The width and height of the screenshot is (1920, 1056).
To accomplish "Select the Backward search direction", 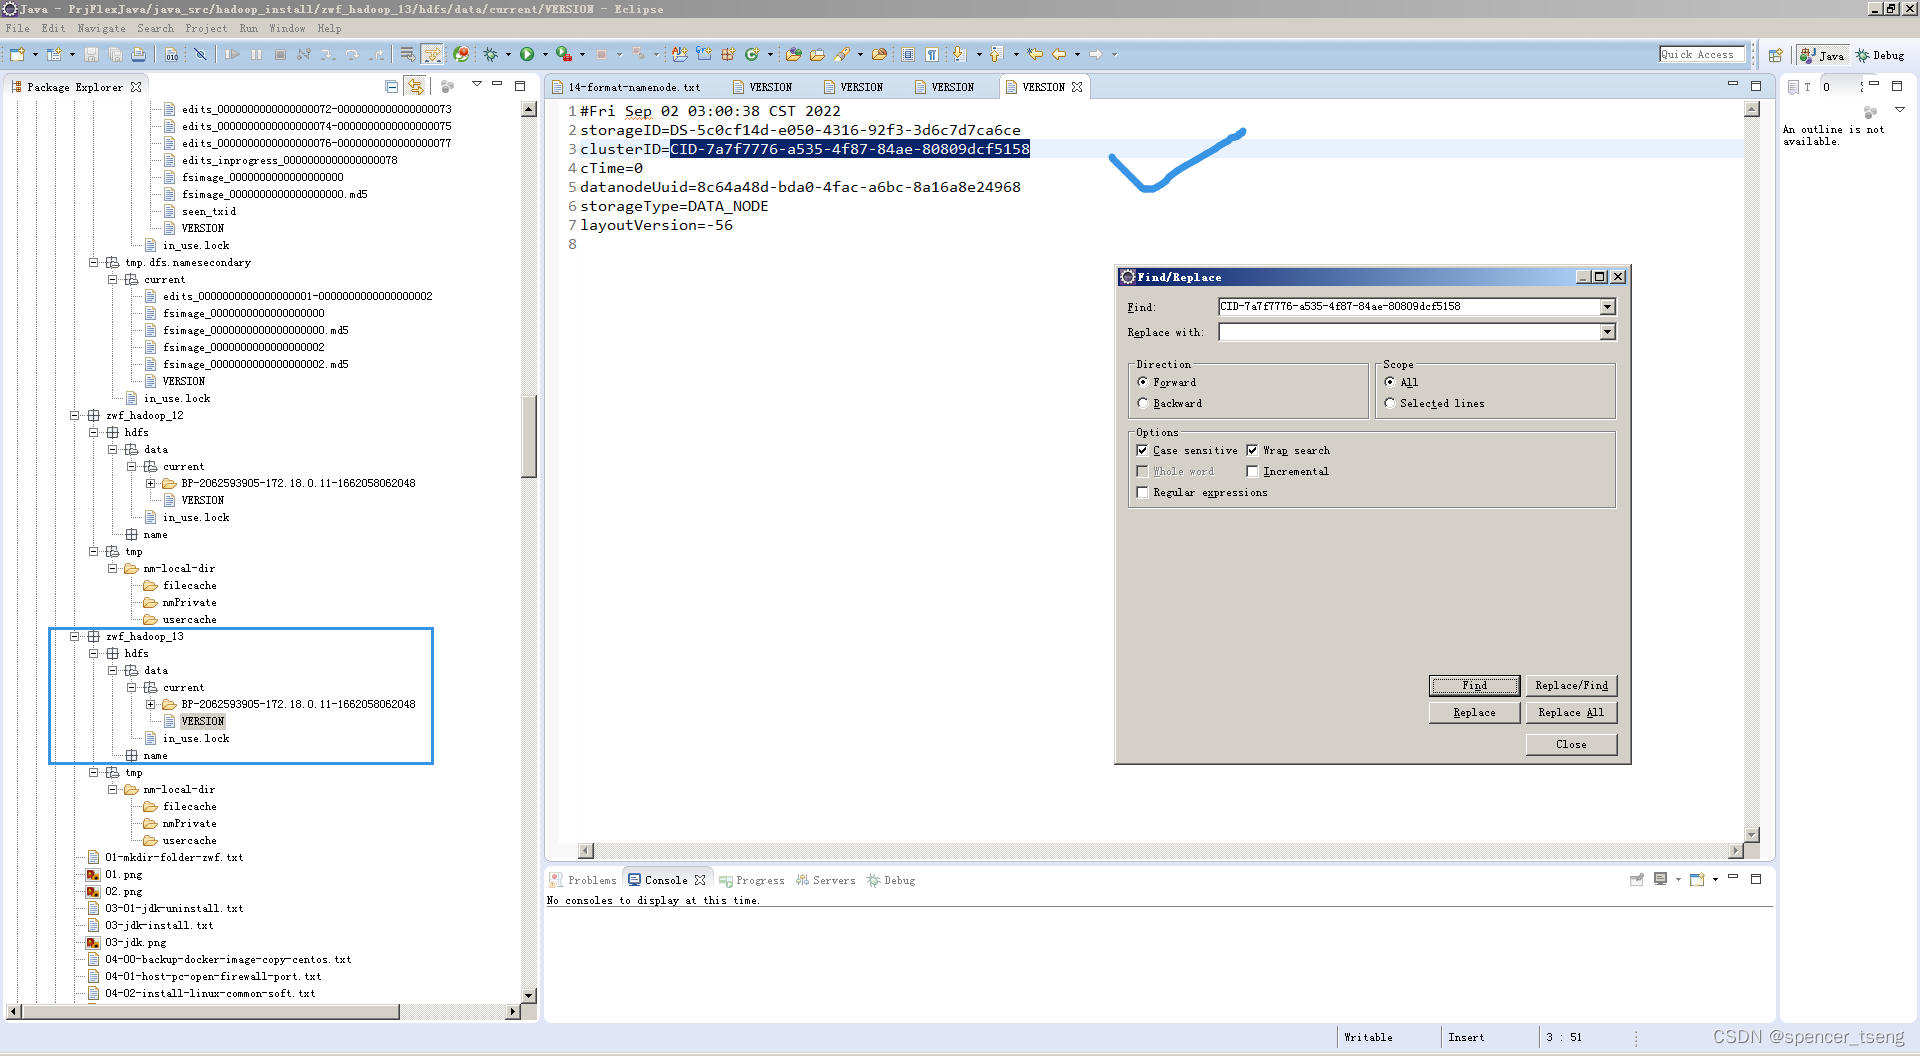I will pos(1143,403).
